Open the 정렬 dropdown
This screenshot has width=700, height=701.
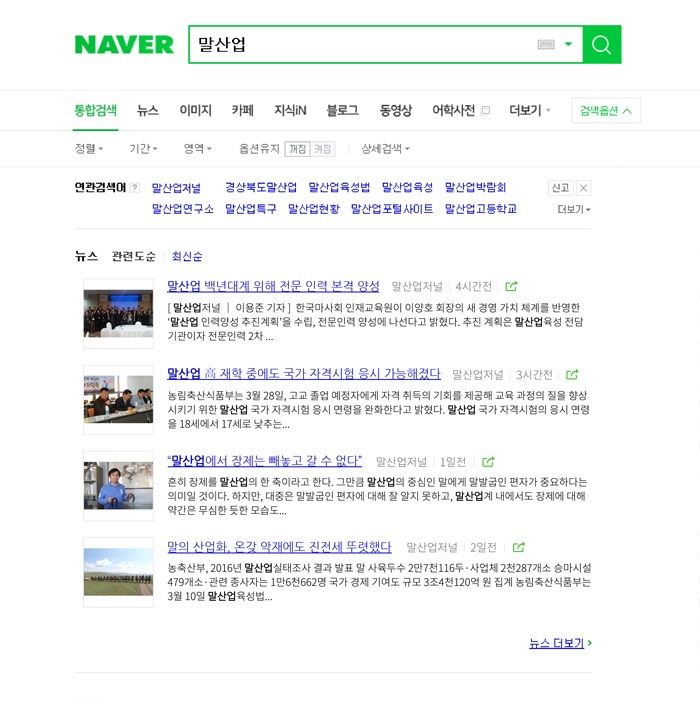(x=89, y=148)
